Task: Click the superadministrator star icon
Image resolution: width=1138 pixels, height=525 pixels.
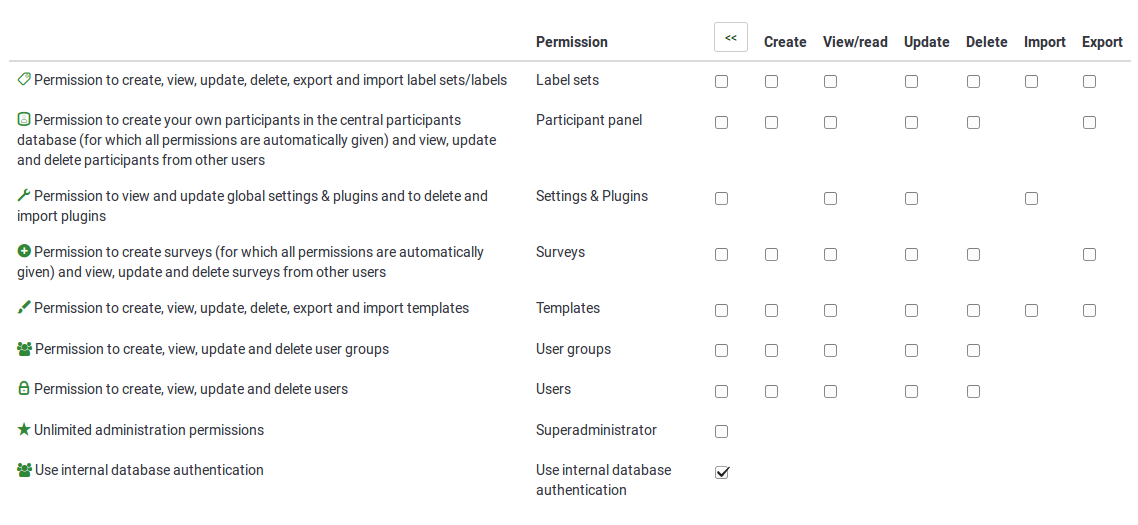Action: [x=24, y=429]
